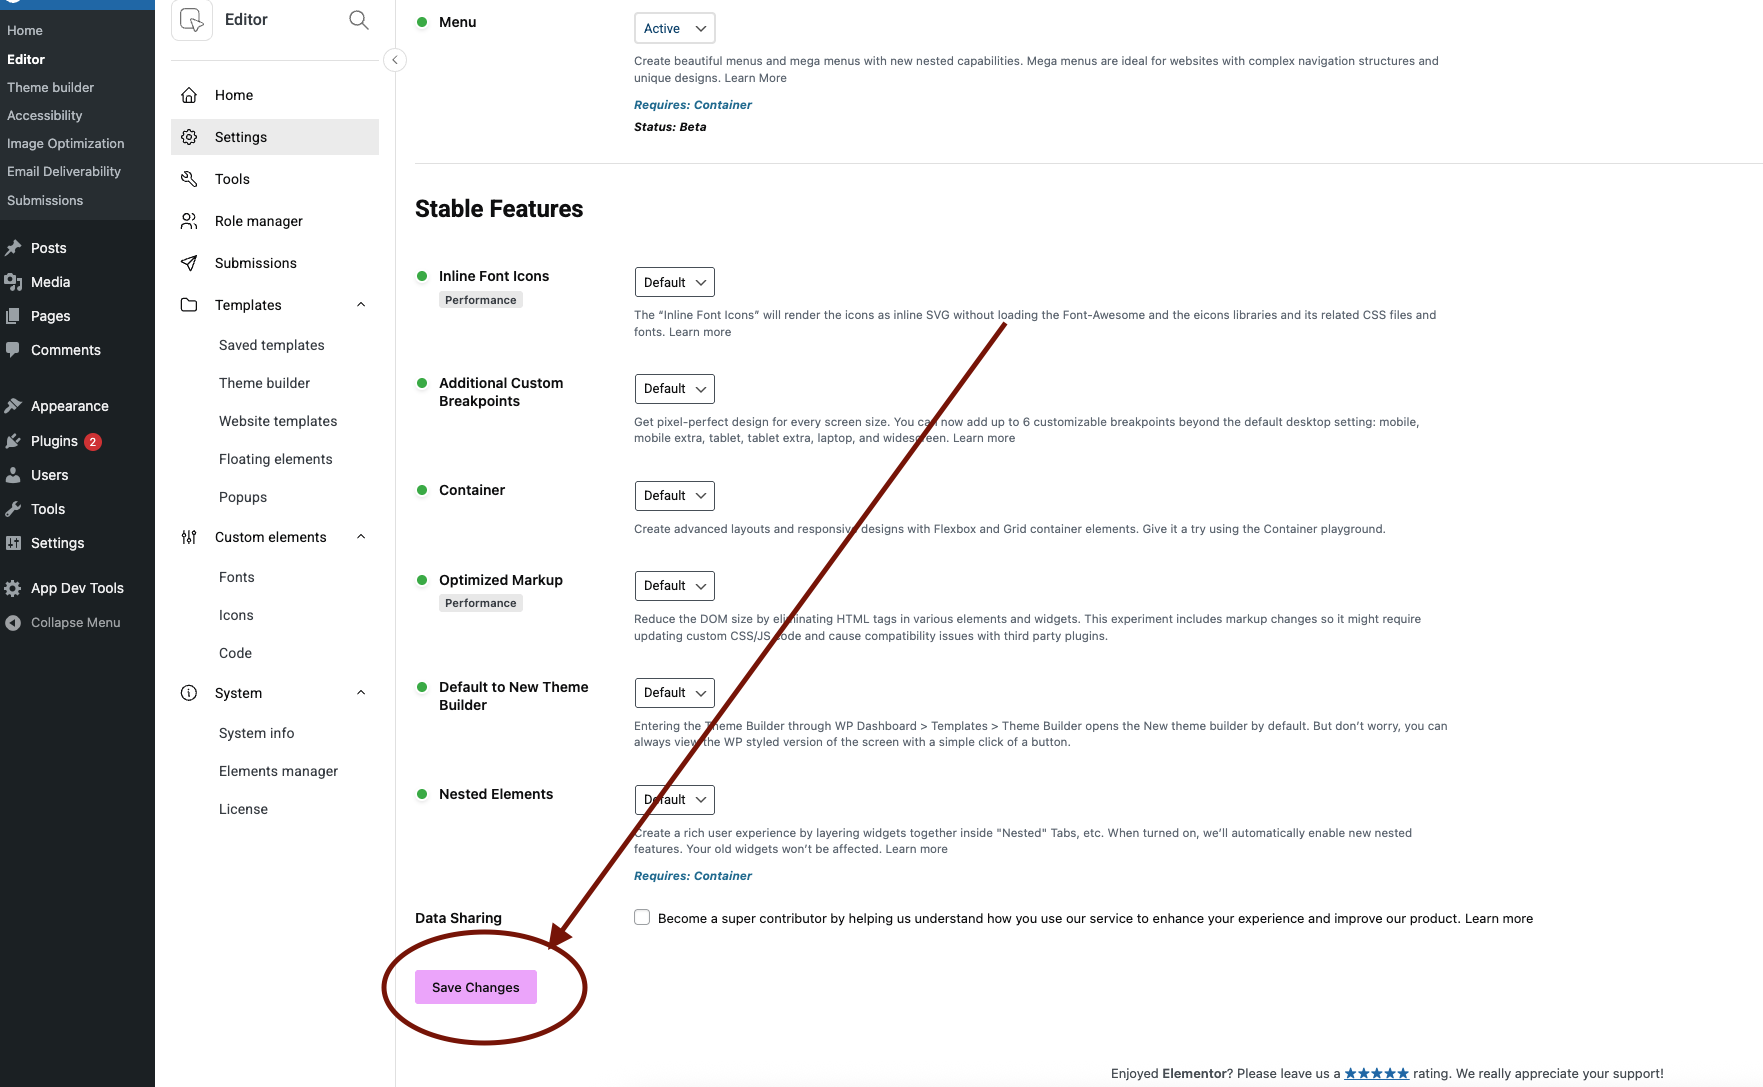Click the Submissions paper plane icon

(x=189, y=263)
